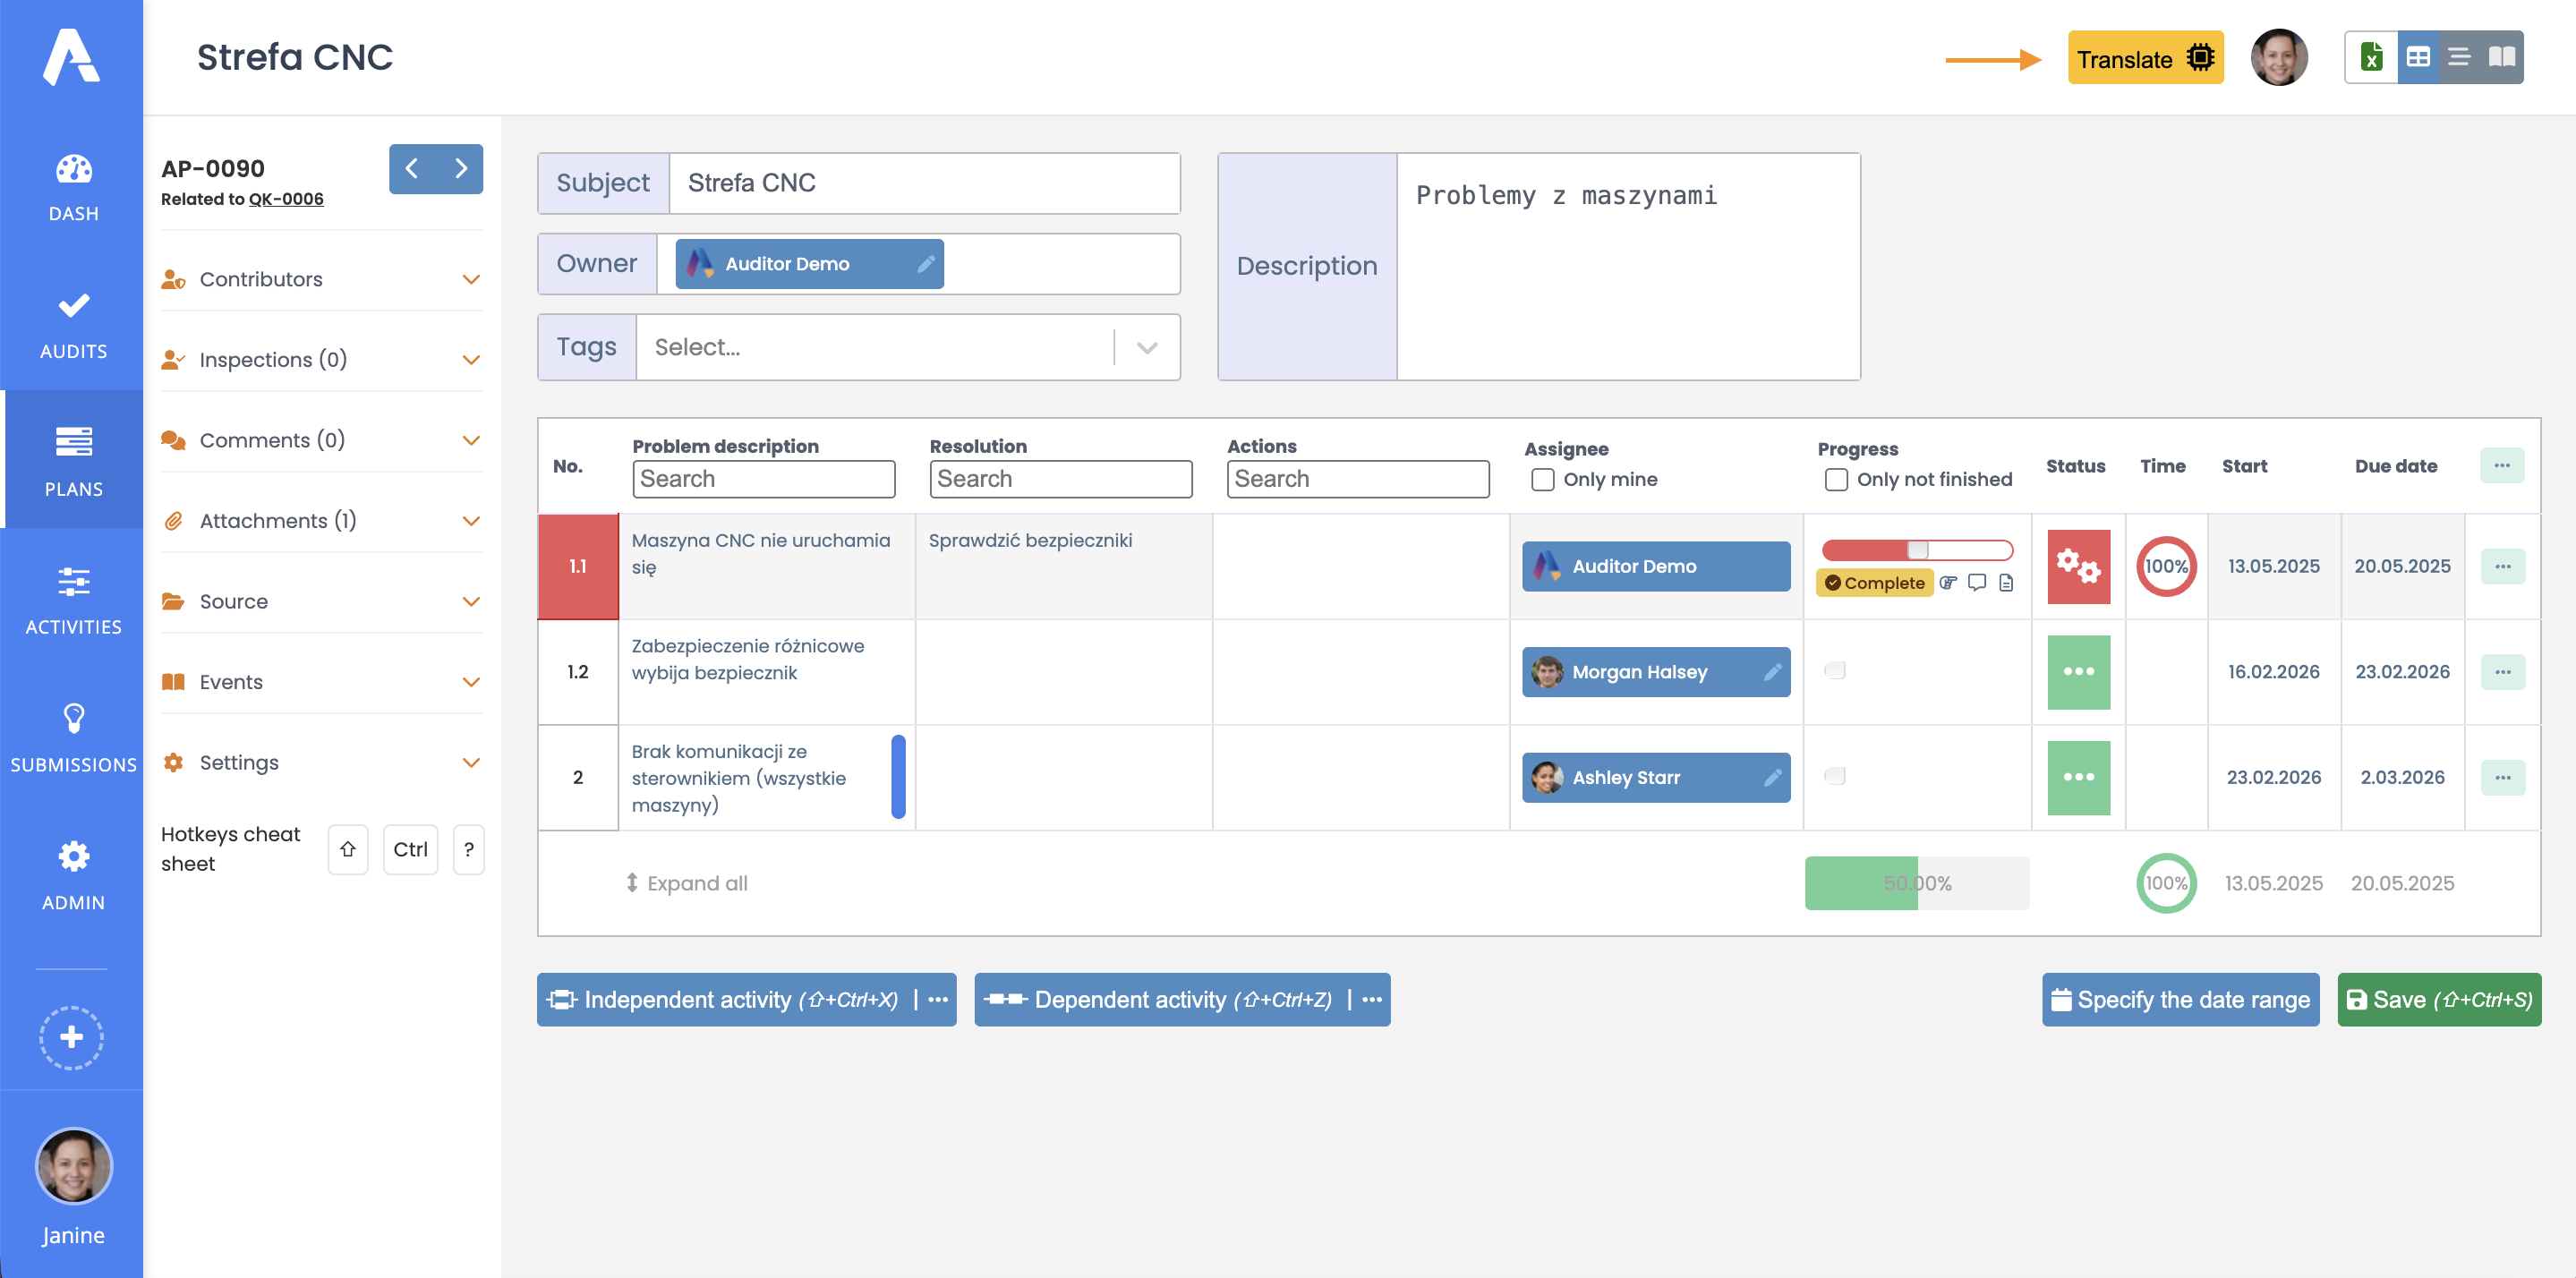This screenshot has width=2576, height=1278.
Task: Open the Excel export icon
Action: (2371, 57)
